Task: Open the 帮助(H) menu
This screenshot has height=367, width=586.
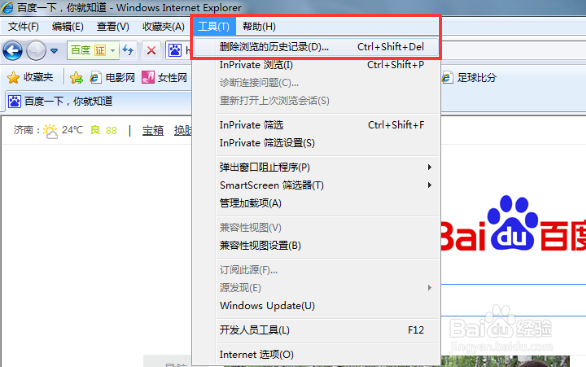Action: tap(259, 27)
